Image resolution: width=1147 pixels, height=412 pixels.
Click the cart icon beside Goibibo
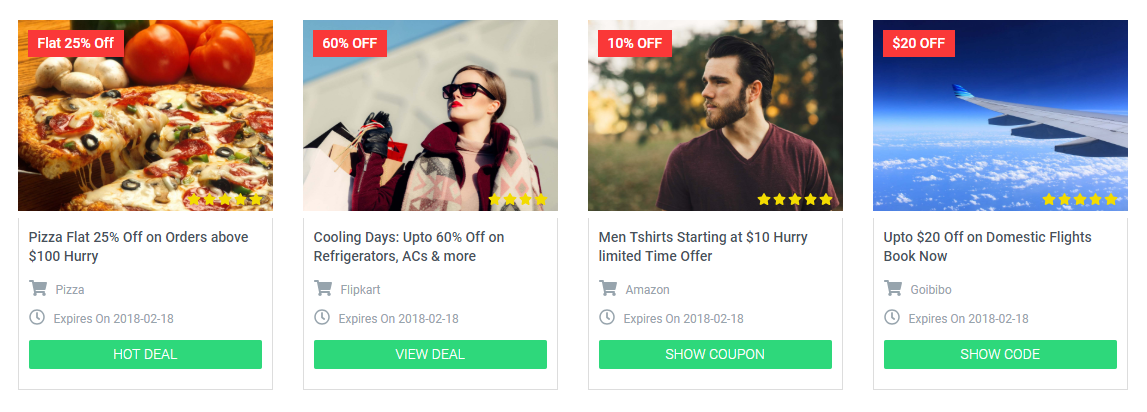(892, 288)
